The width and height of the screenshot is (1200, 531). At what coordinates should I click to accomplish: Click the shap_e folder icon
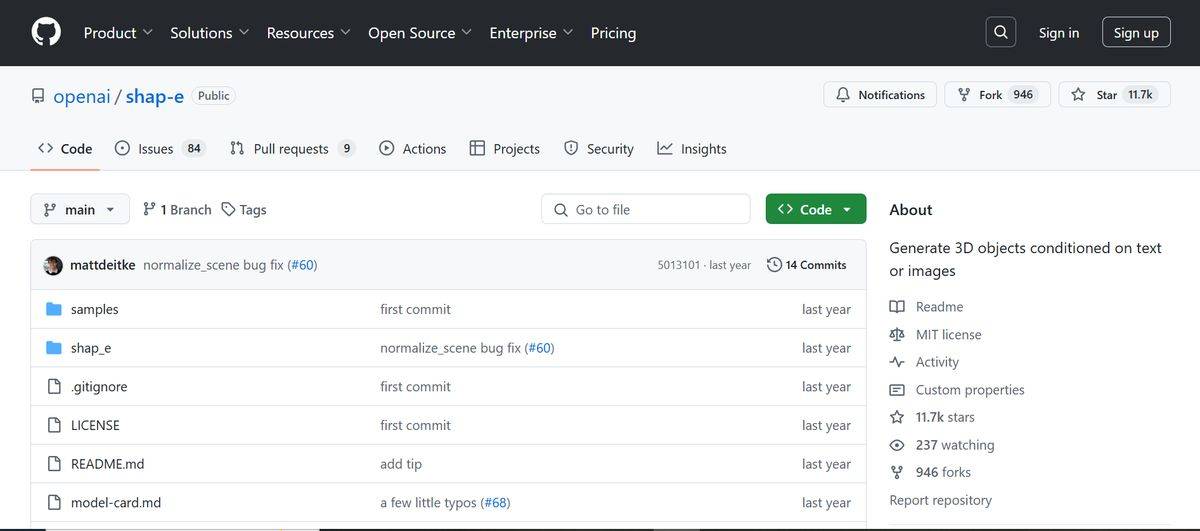tap(54, 348)
